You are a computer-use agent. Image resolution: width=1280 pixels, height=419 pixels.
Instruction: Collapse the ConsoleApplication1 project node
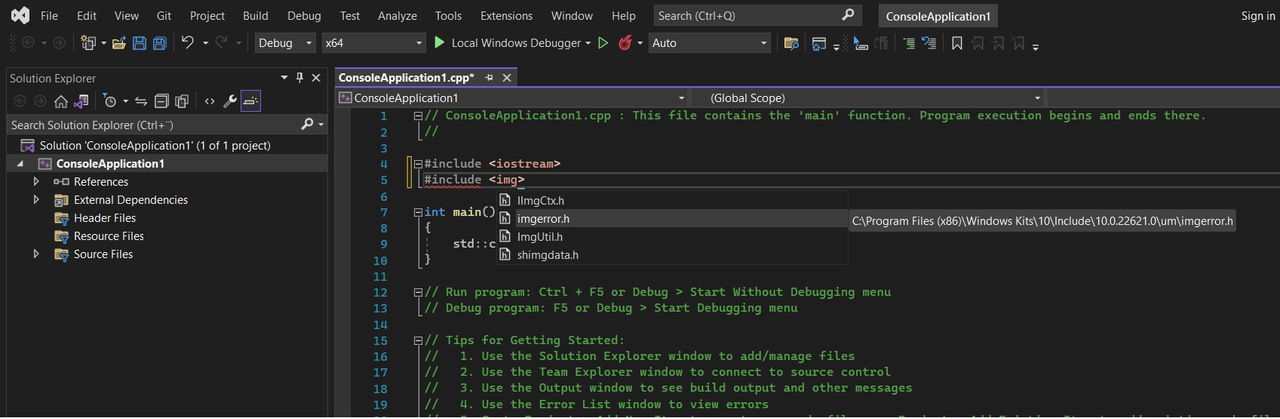point(21,164)
